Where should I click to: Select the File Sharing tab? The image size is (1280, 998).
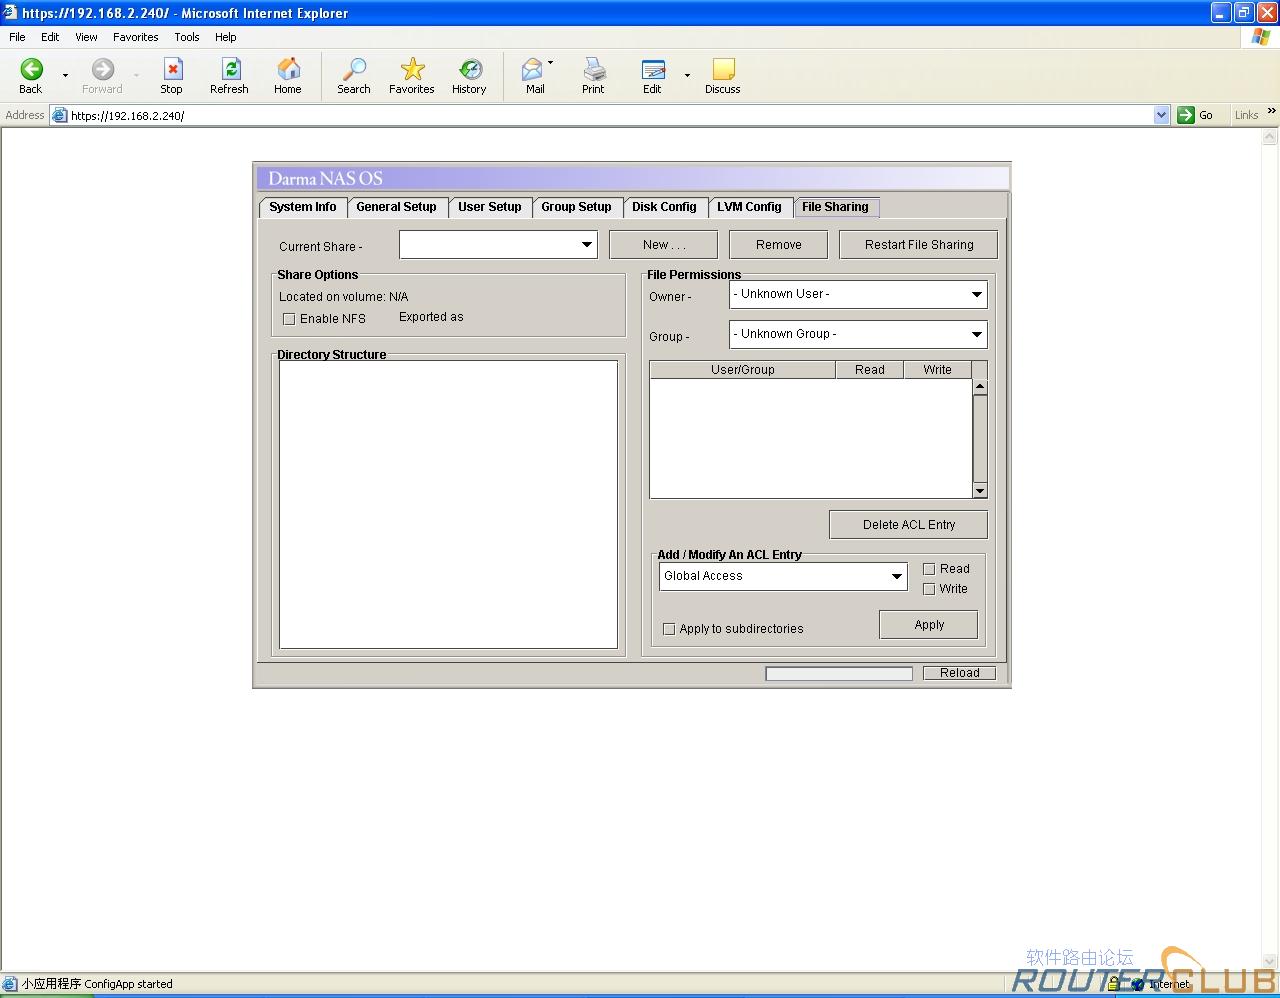point(836,207)
